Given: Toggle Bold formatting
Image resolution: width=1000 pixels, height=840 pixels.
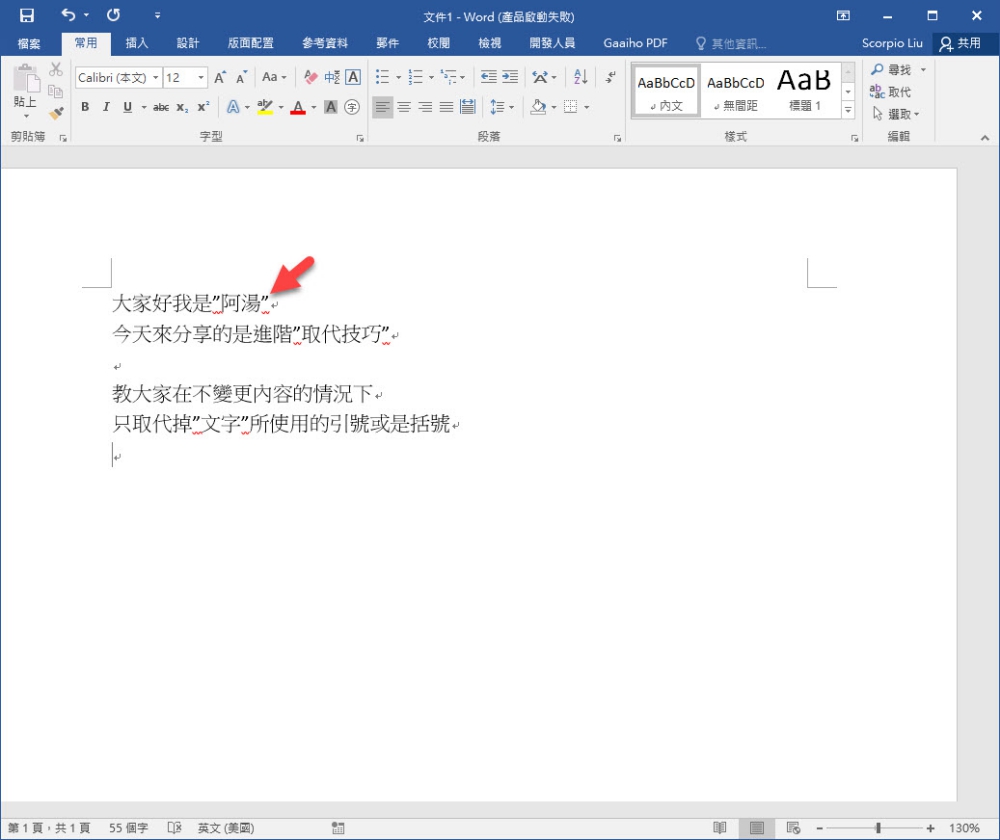Looking at the screenshot, I should click(85, 107).
